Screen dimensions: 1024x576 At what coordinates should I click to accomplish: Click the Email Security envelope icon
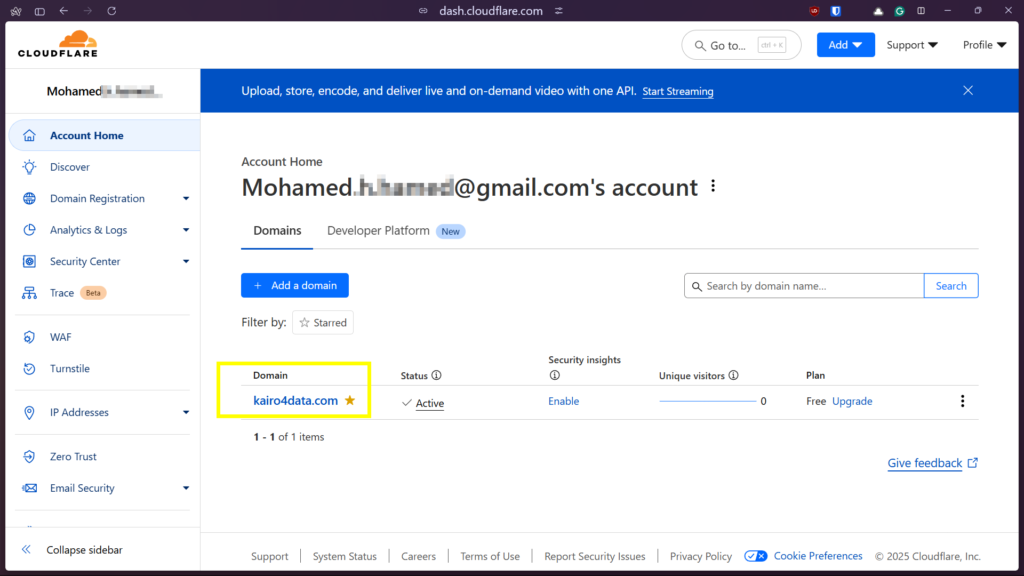point(29,488)
